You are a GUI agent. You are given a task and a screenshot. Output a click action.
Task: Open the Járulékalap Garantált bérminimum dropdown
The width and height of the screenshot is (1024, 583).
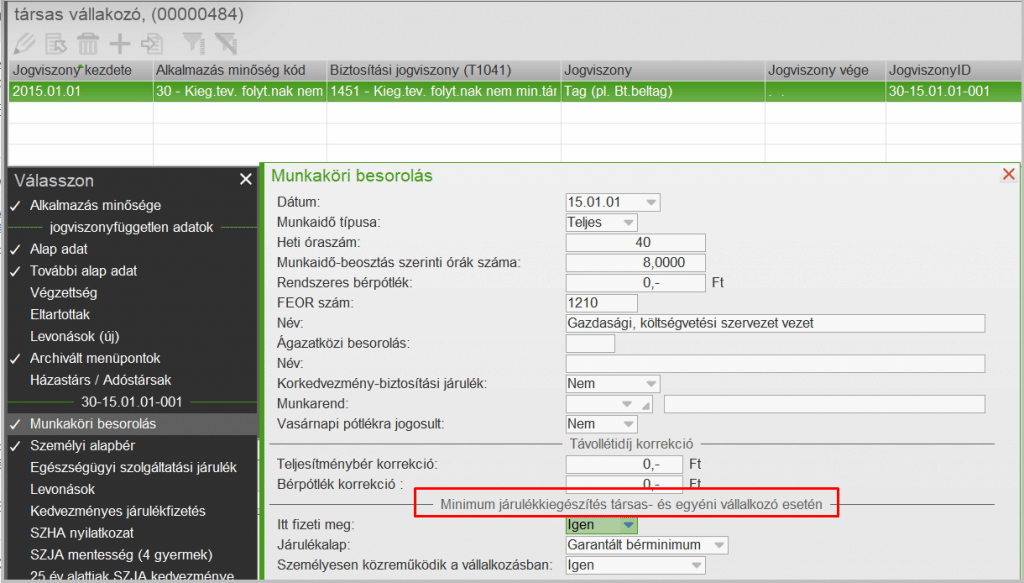point(718,545)
